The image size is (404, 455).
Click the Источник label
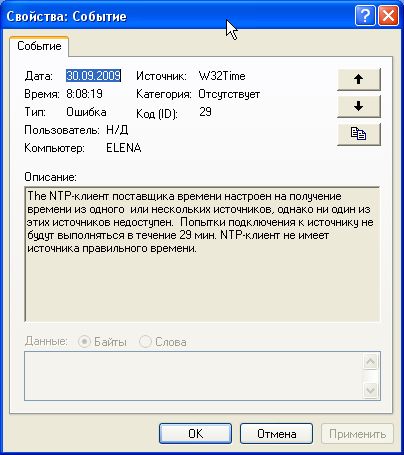[x=162, y=76]
